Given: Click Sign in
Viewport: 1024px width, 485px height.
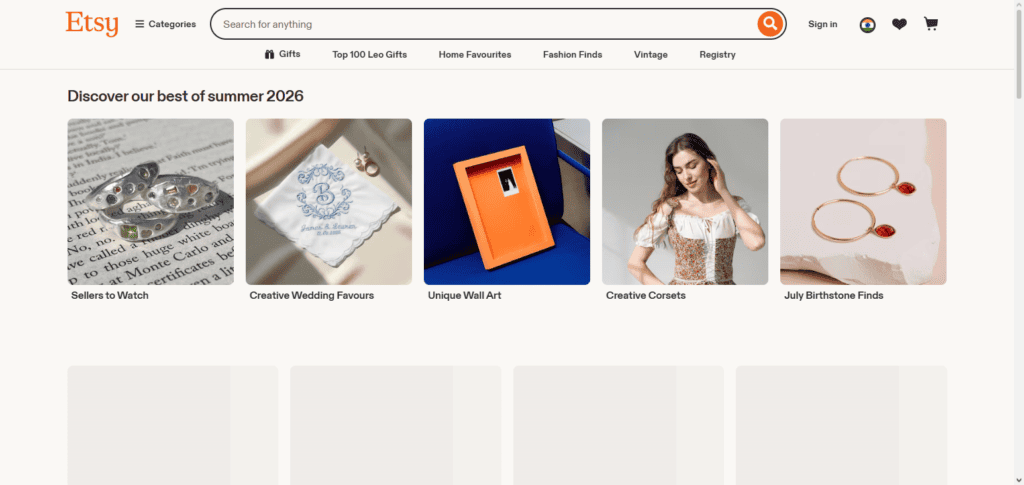Looking at the screenshot, I should click(x=822, y=24).
